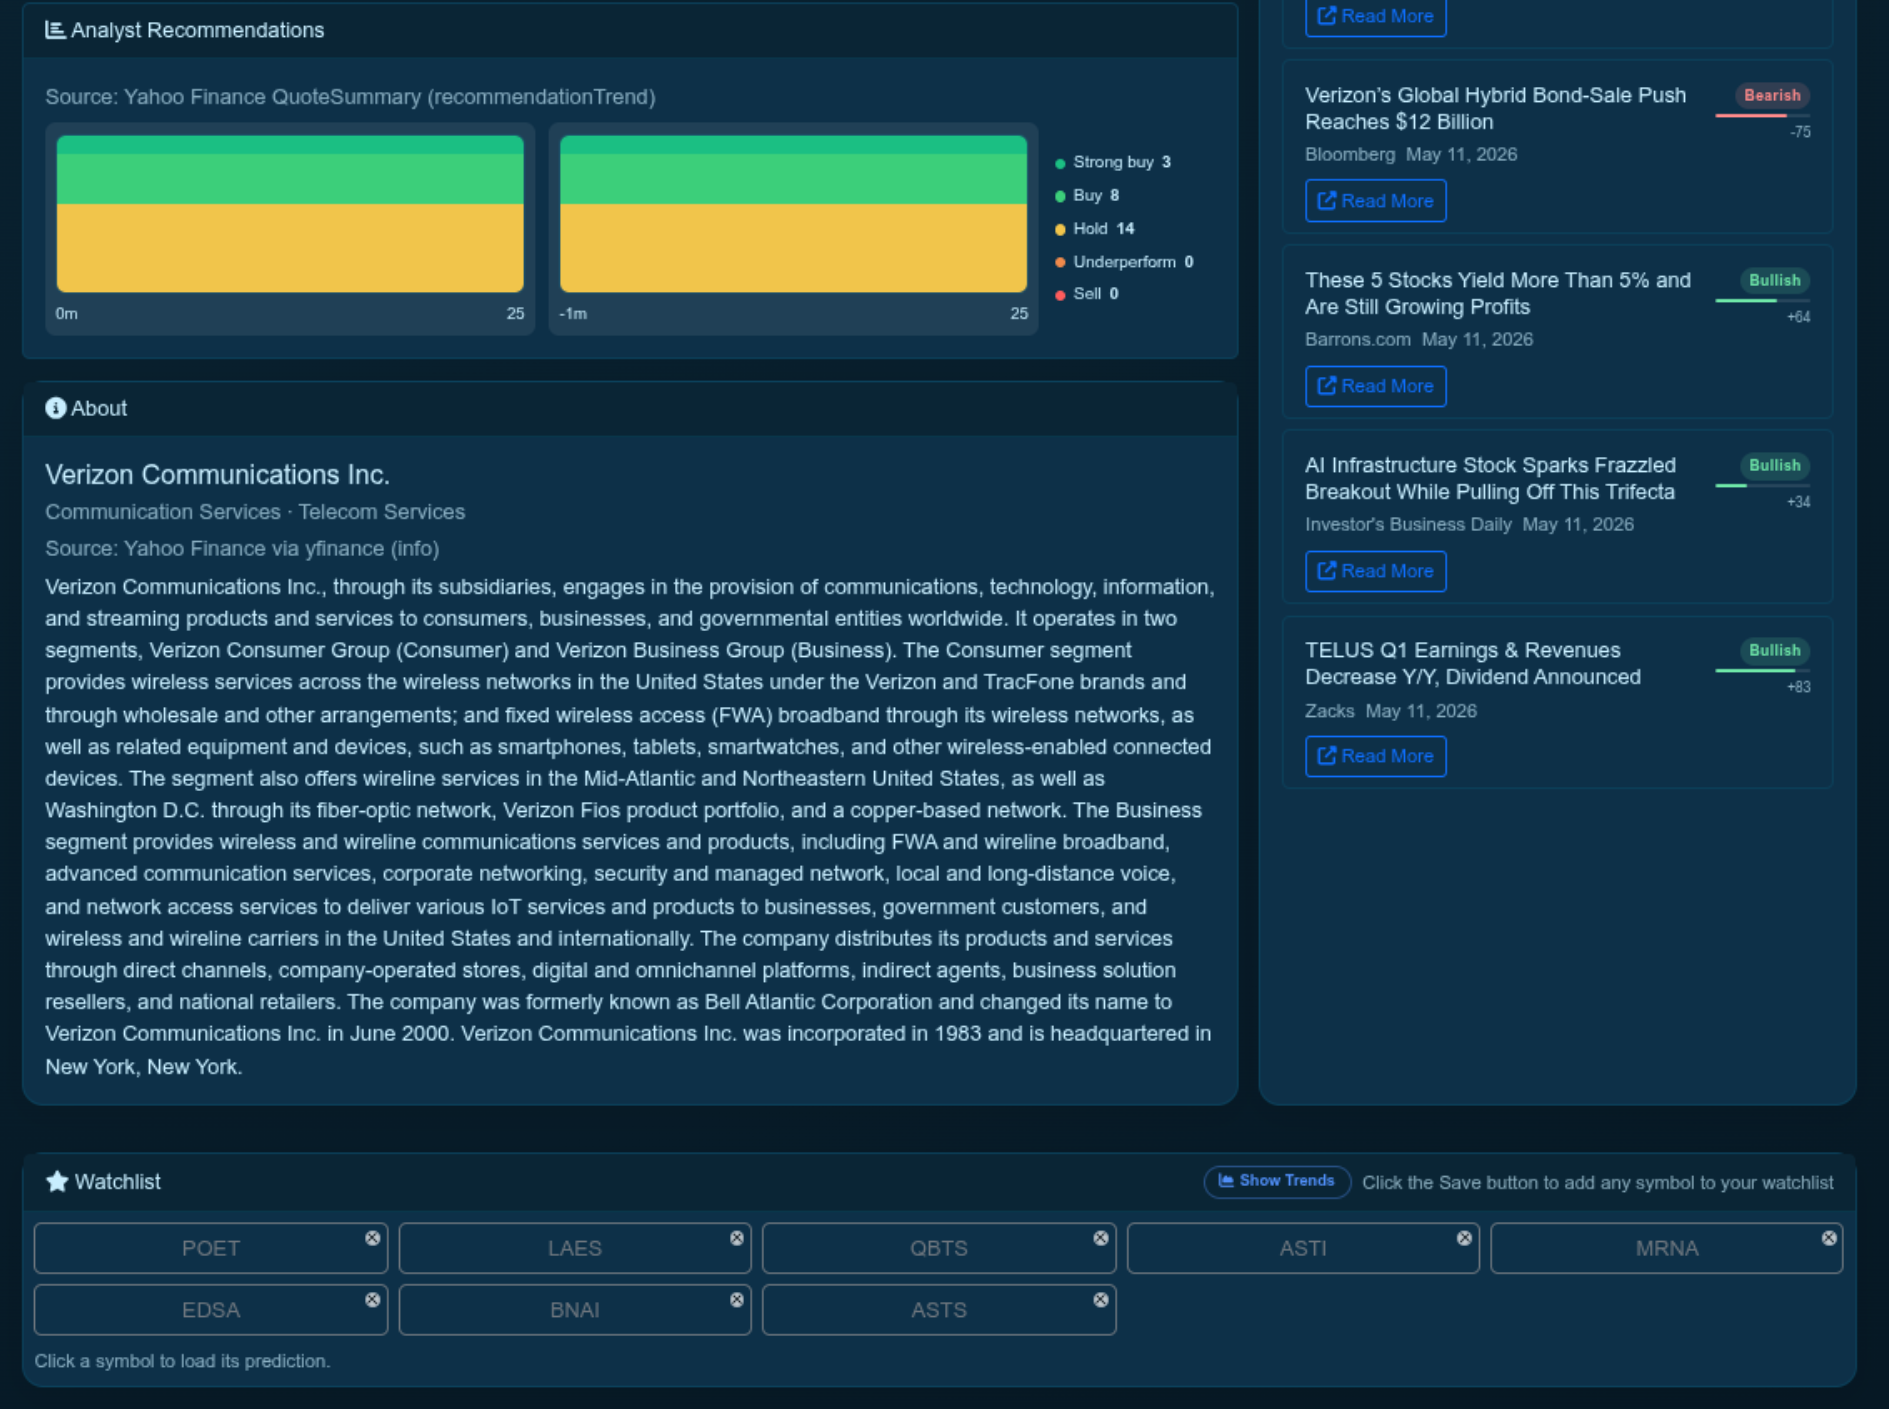Click the +64 sentiment score bar
The height and width of the screenshot is (1409, 1889).
1763,301
